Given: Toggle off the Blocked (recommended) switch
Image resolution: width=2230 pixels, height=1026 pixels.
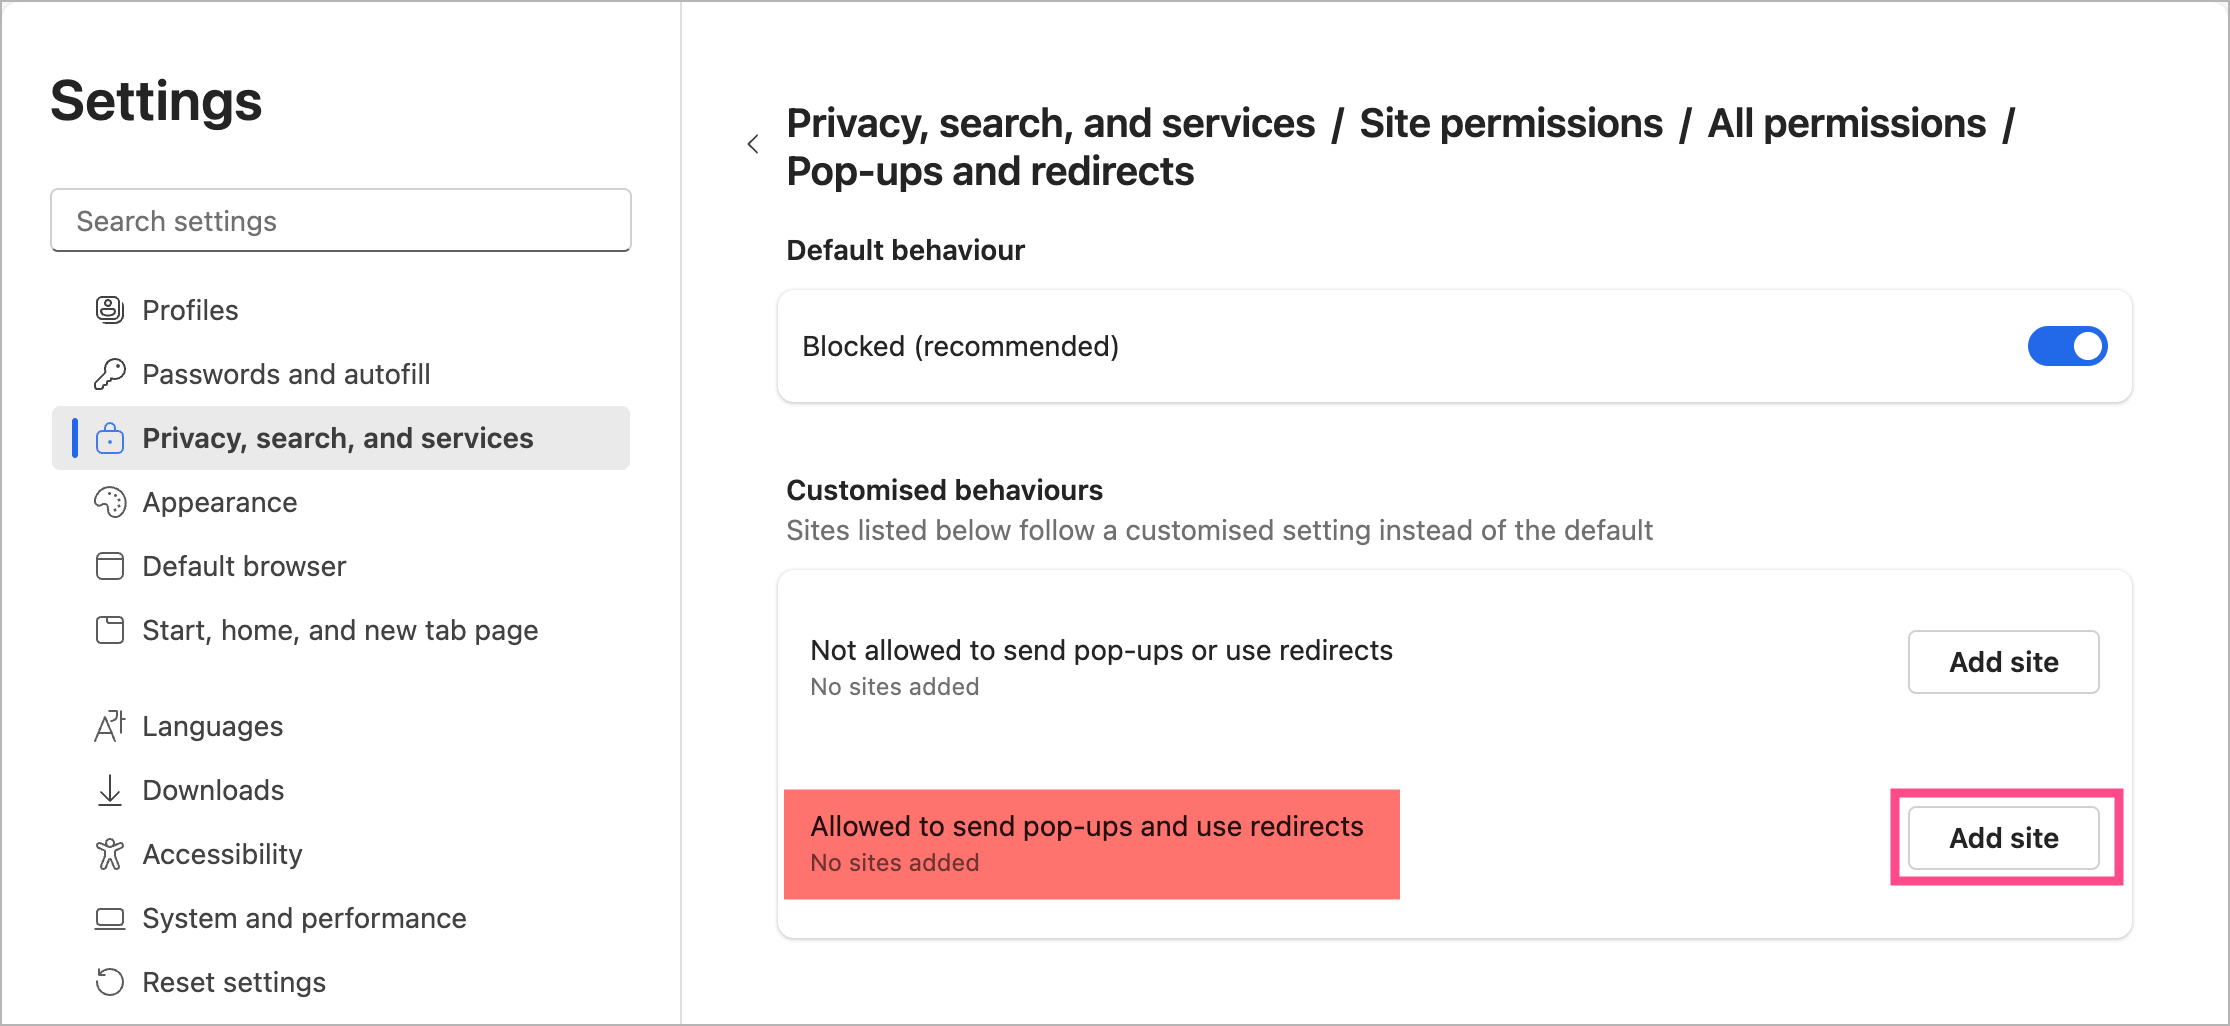Looking at the screenshot, I should tap(2067, 346).
